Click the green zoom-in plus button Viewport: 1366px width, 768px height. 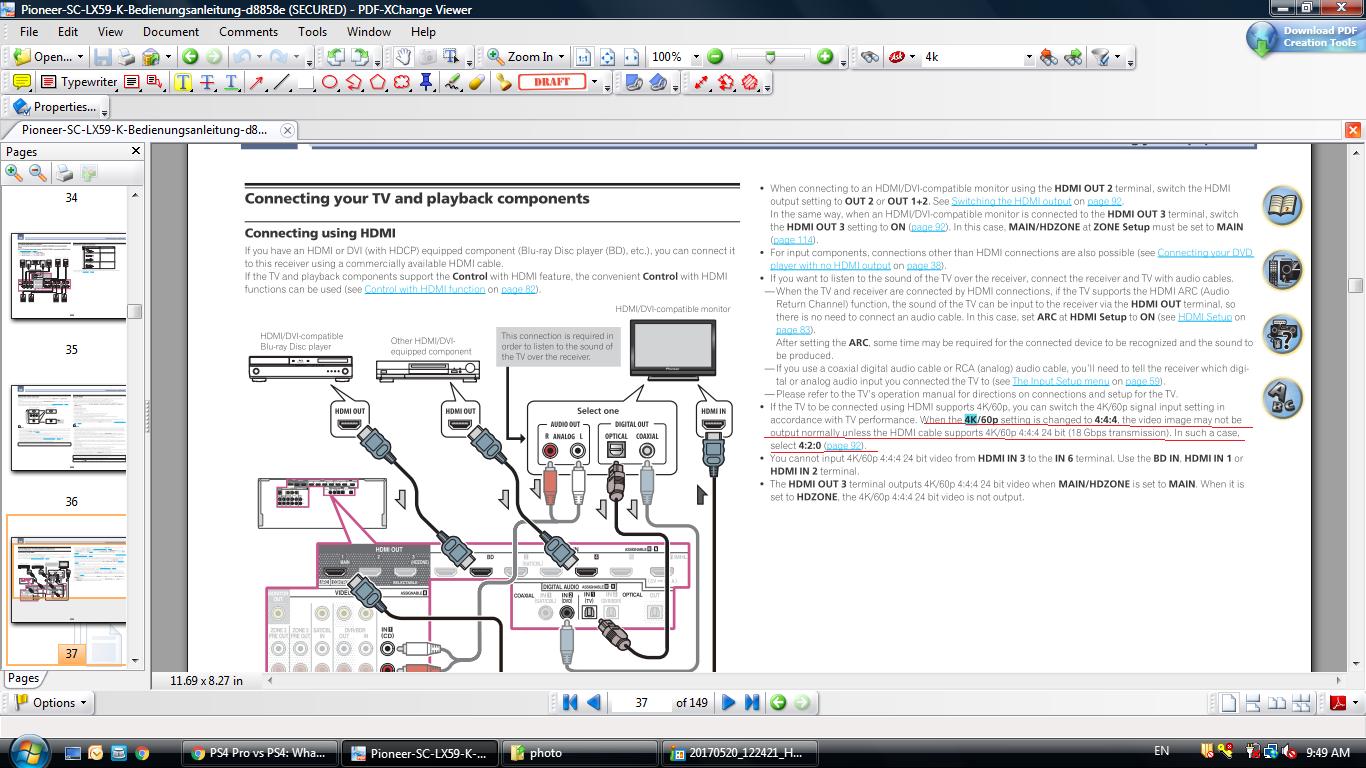tap(825, 57)
